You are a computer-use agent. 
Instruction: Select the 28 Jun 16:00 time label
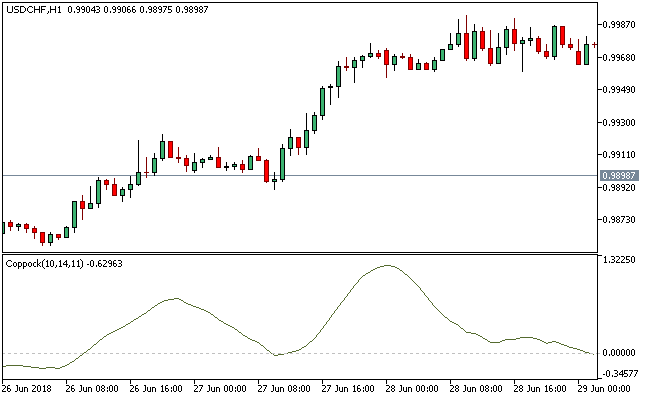[541, 389]
